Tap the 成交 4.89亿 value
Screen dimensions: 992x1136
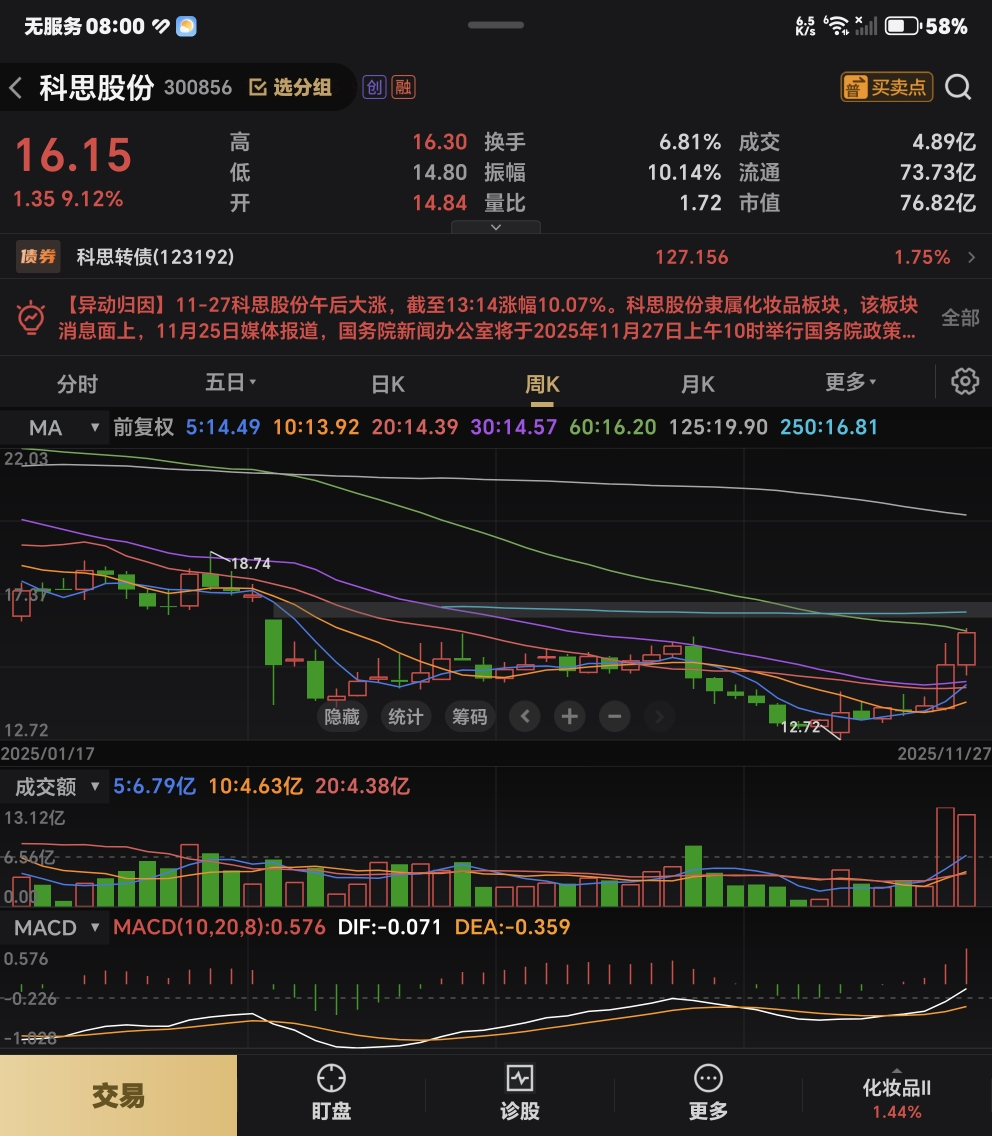[943, 142]
